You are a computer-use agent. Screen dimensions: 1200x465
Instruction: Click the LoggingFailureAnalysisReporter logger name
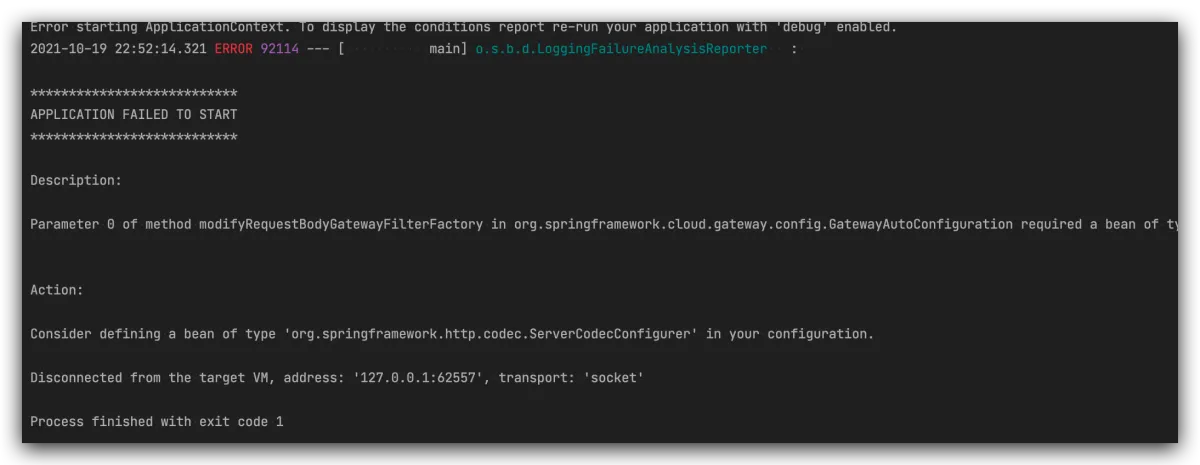point(620,49)
